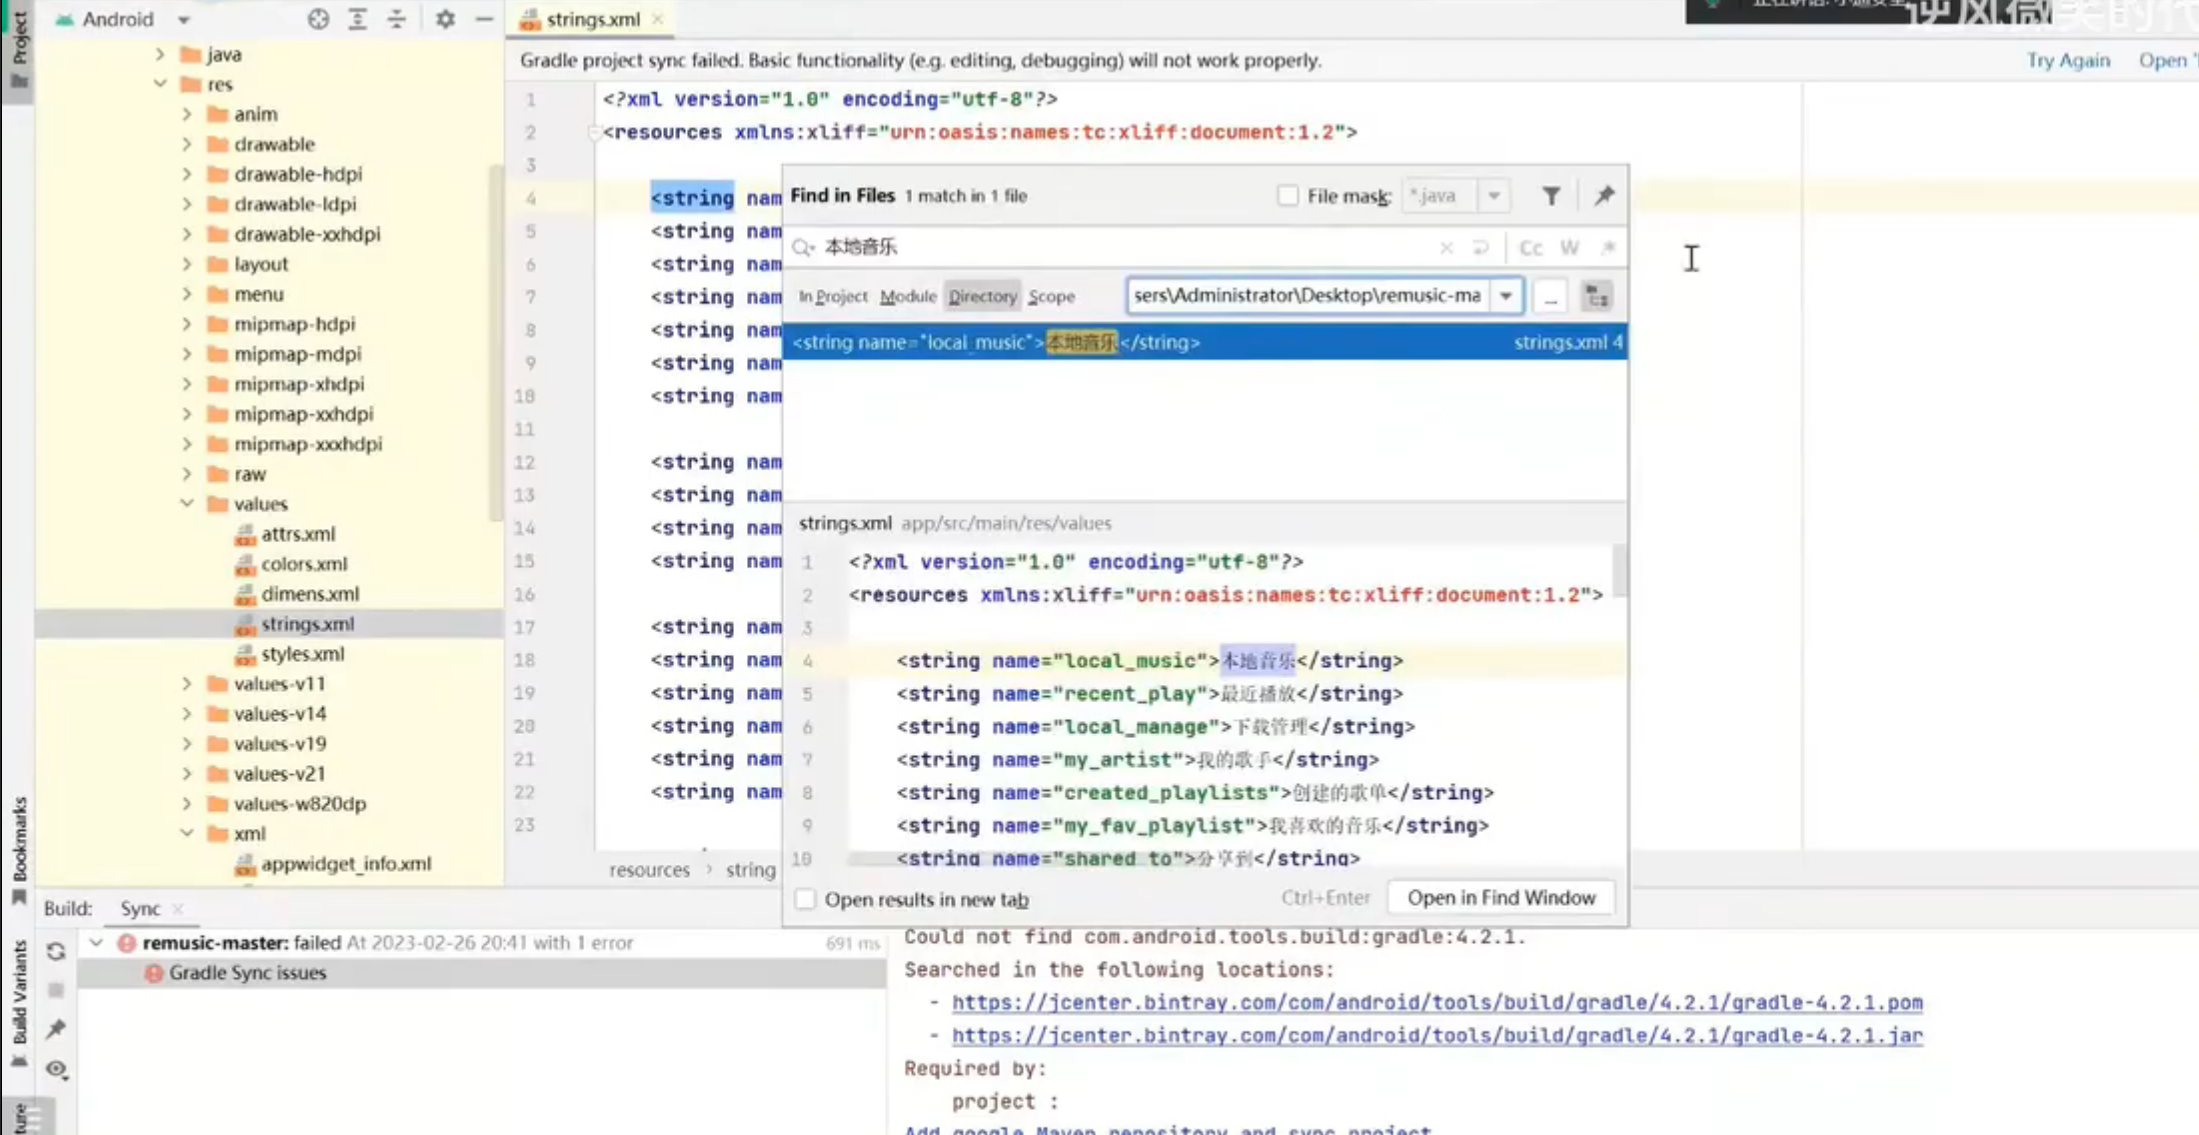
Task: Toggle match case Cc search option
Action: pyautogui.click(x=1530, y=248)
